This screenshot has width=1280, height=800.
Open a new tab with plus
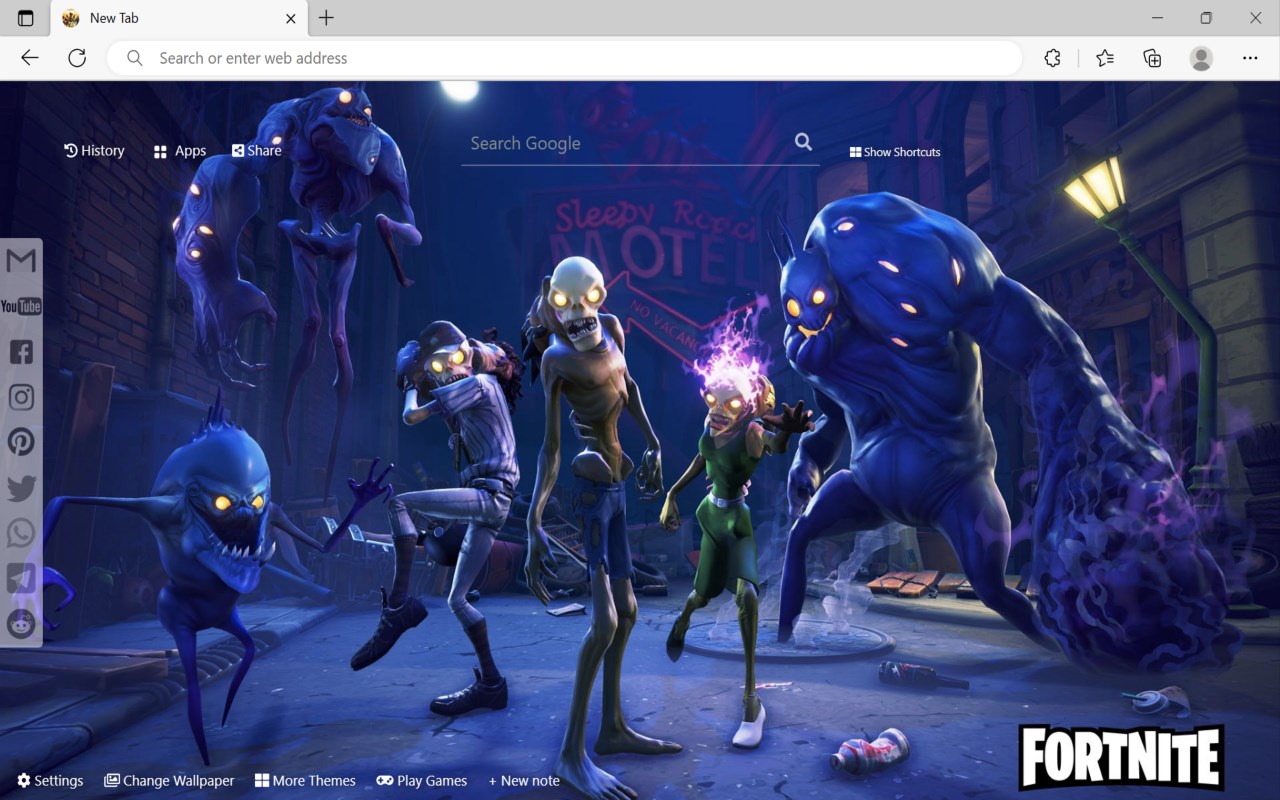point(326,18)
